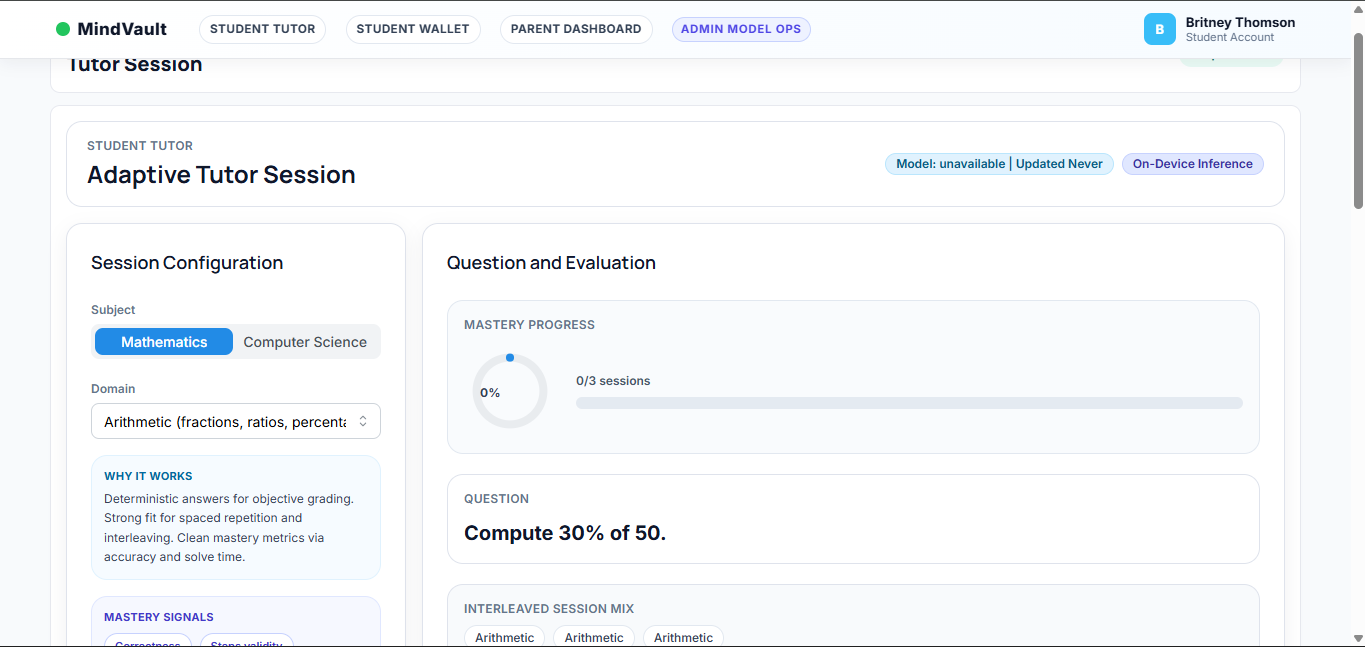Click the green MindVault logo dot
Viewport: 1365px width, 647px height.
[63, 29]
